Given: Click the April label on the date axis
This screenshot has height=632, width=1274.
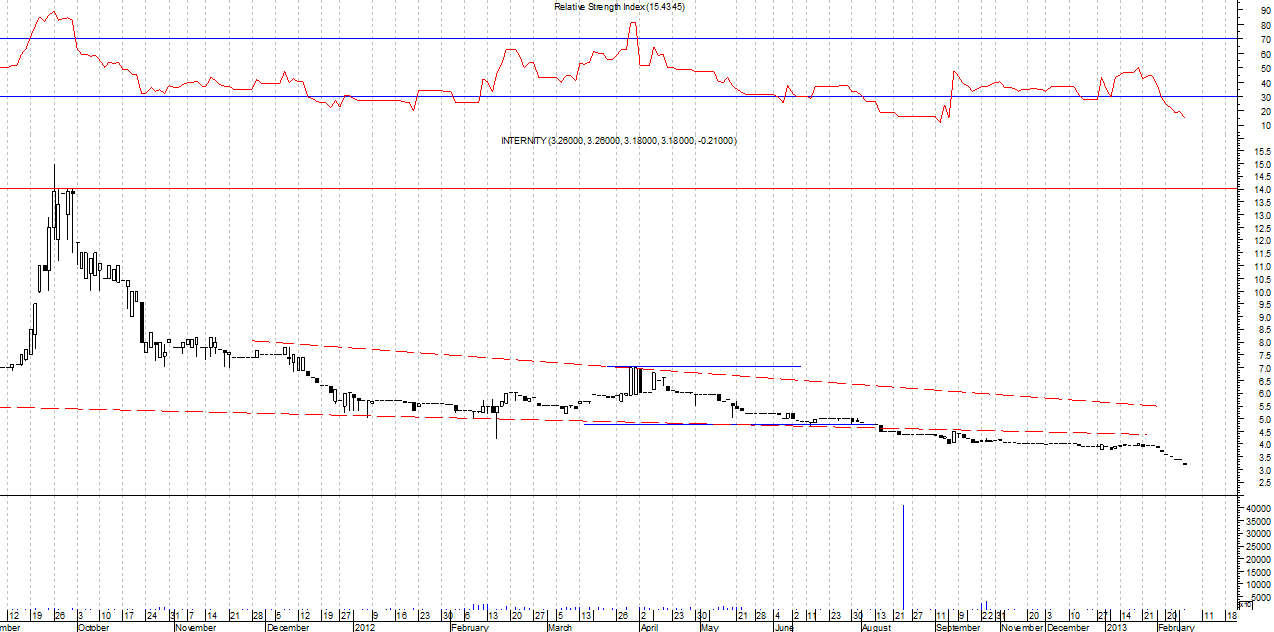Looking at the screenshot, I should [648, 628].
